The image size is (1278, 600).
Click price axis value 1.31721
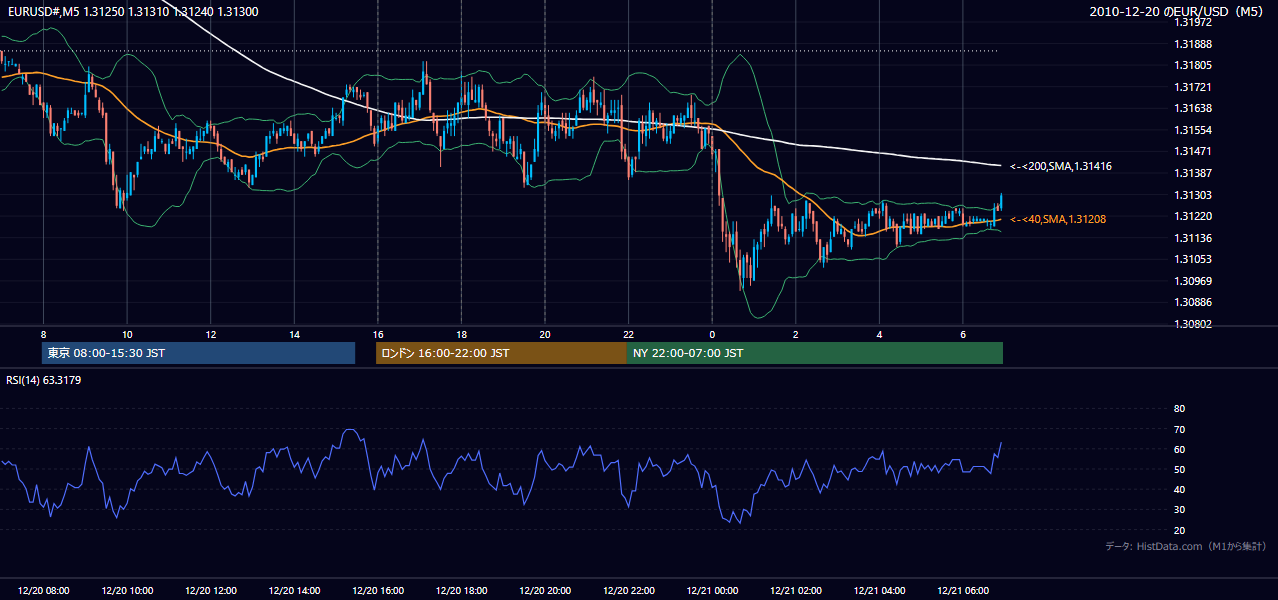coord(1193,87)
